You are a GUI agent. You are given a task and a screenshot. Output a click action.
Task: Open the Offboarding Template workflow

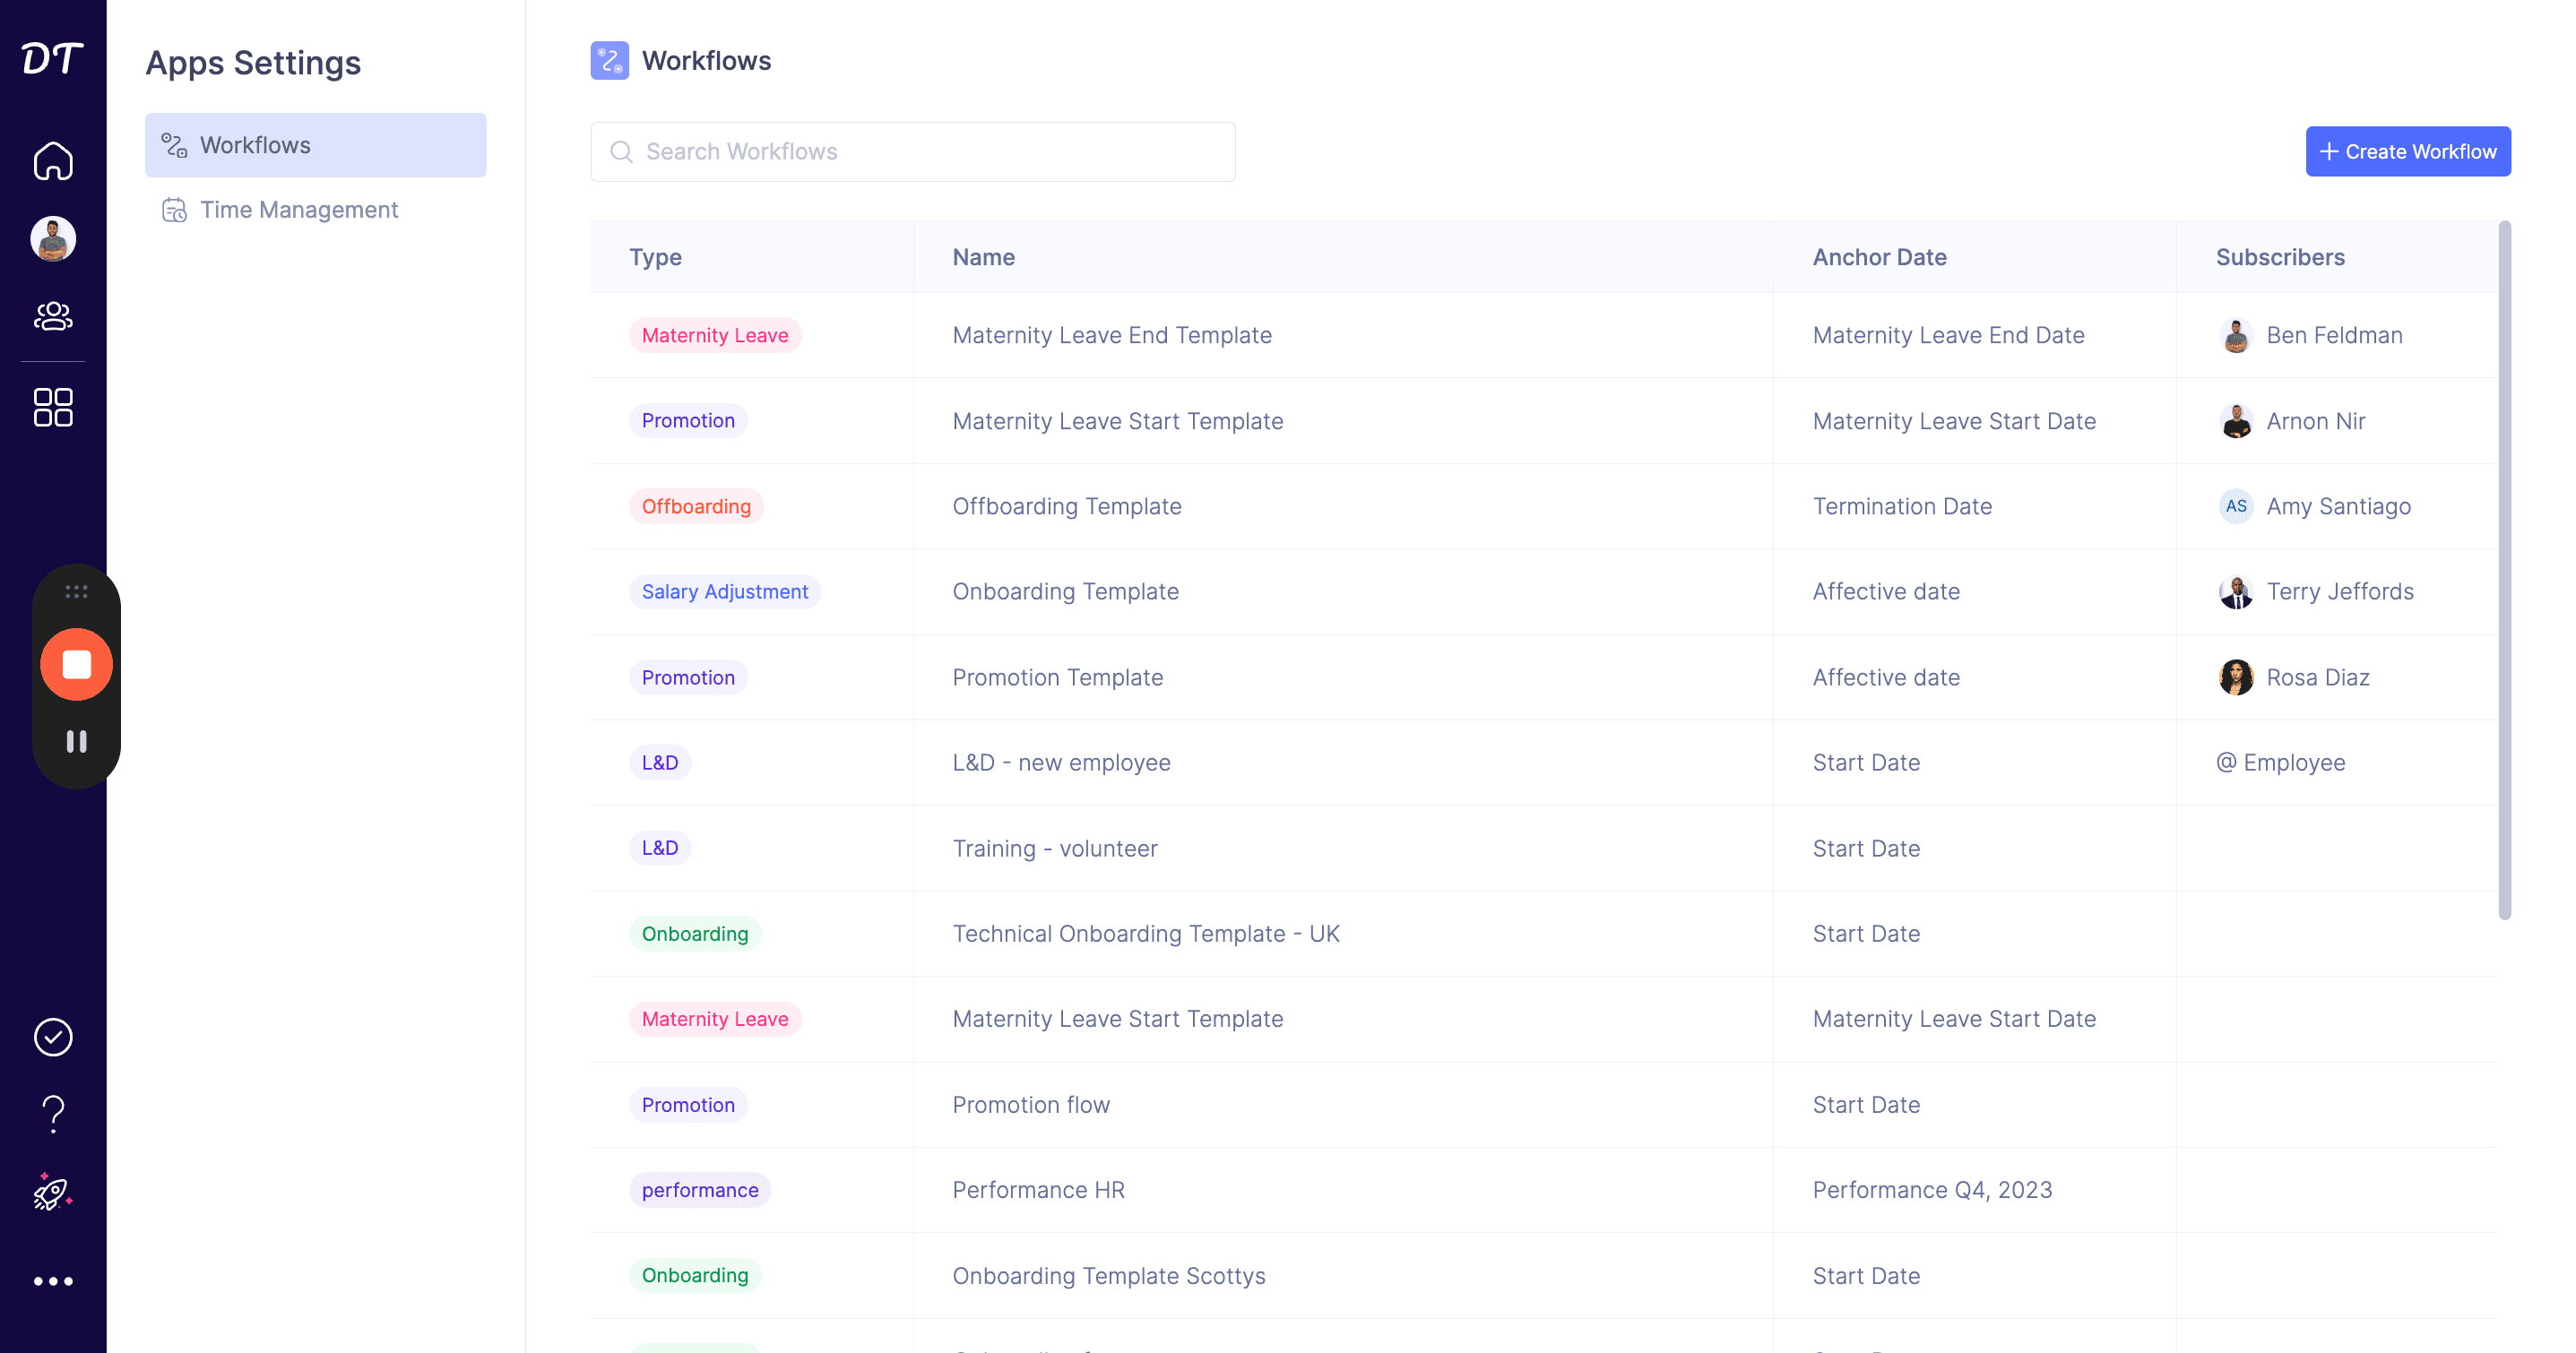1066,506
